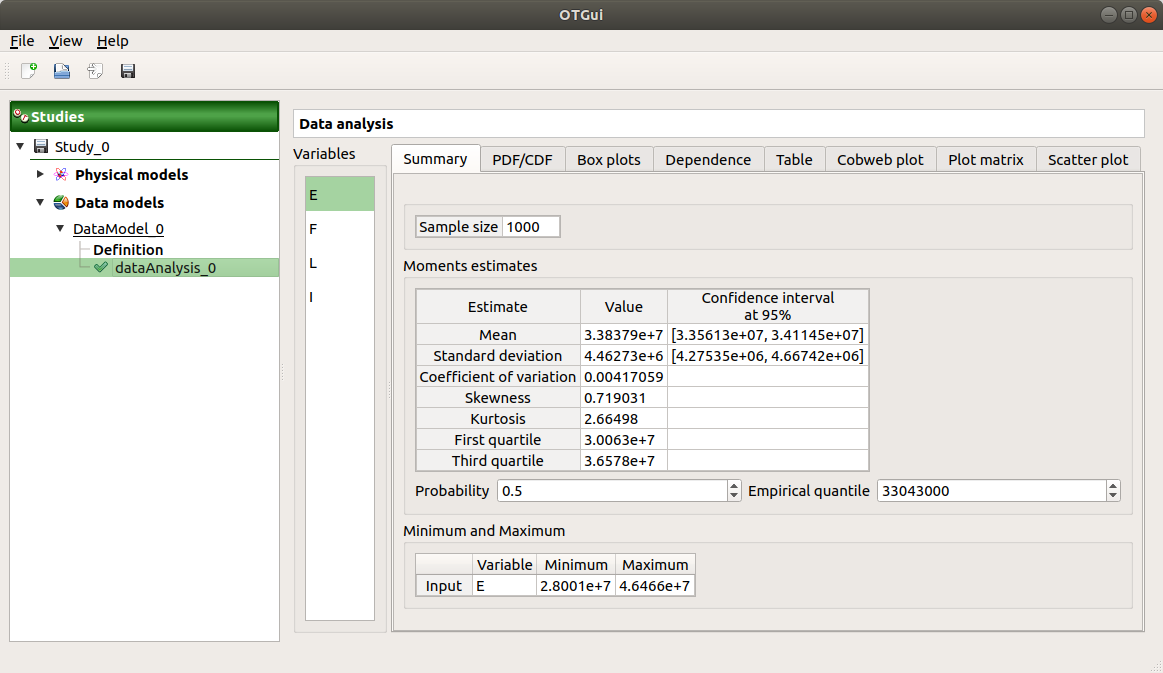This screenshot has width=1163, height=673.
Task: Open an existing study via the folder icon
Action: pos(61,70)
